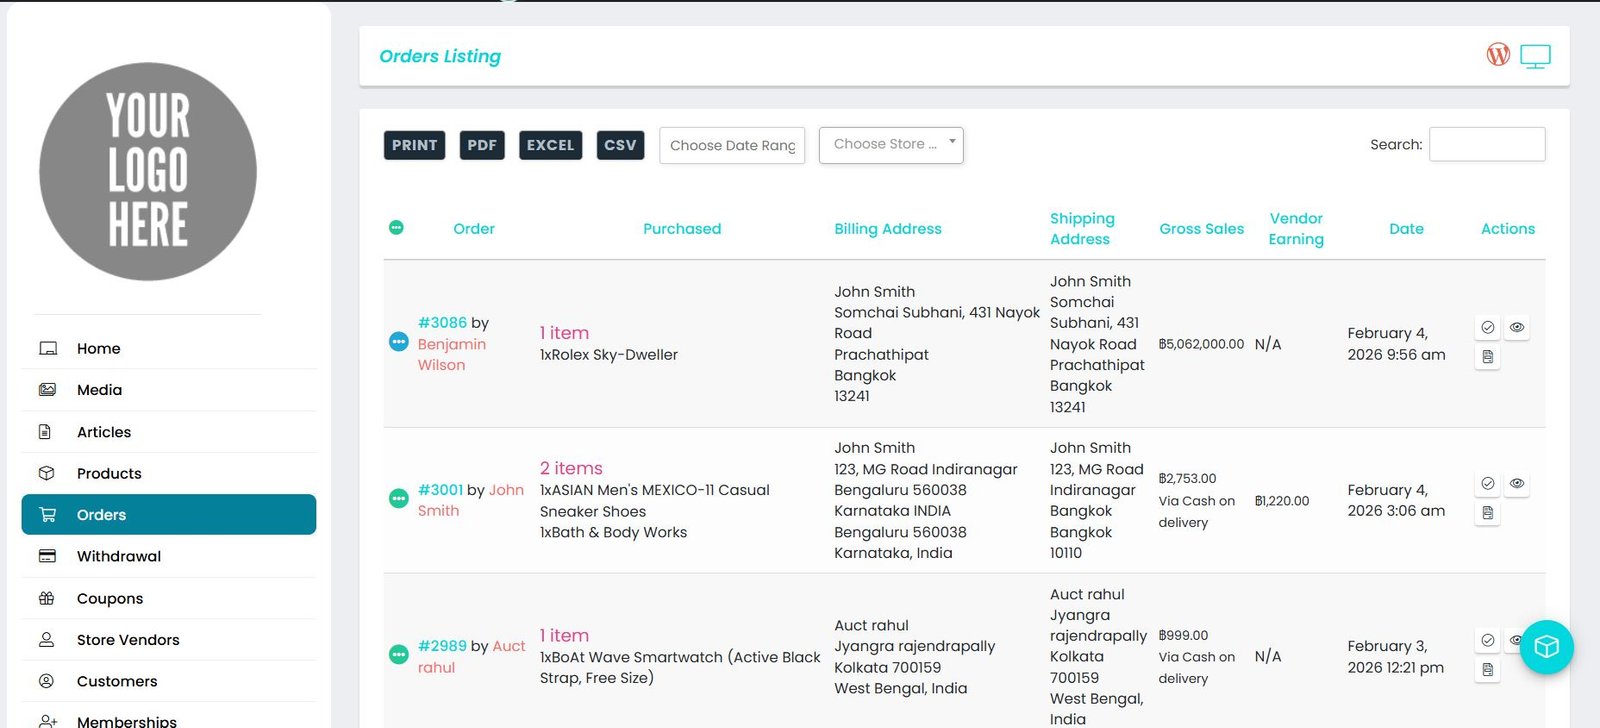Expand status indicator on order #3086 row
1600x728 pixels.
pos(398,342)
